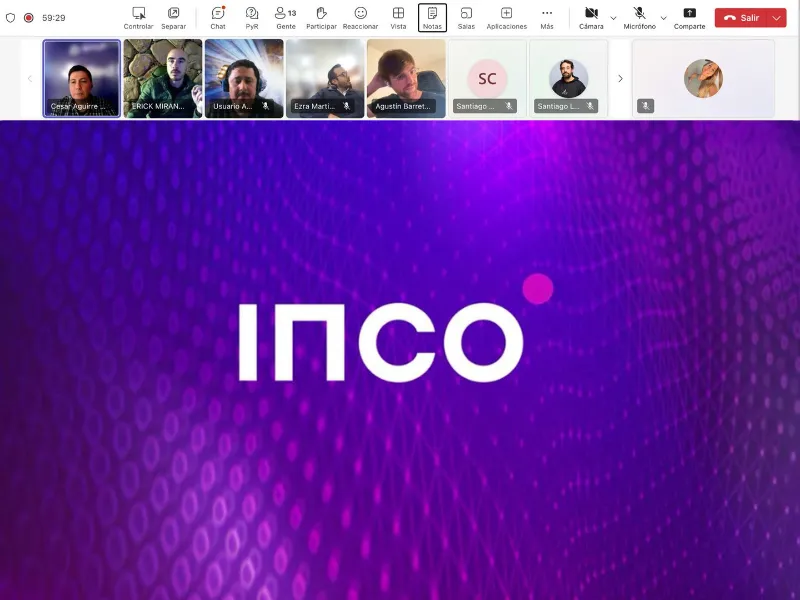Turn on the Cámara

click(x=591, y=17)
